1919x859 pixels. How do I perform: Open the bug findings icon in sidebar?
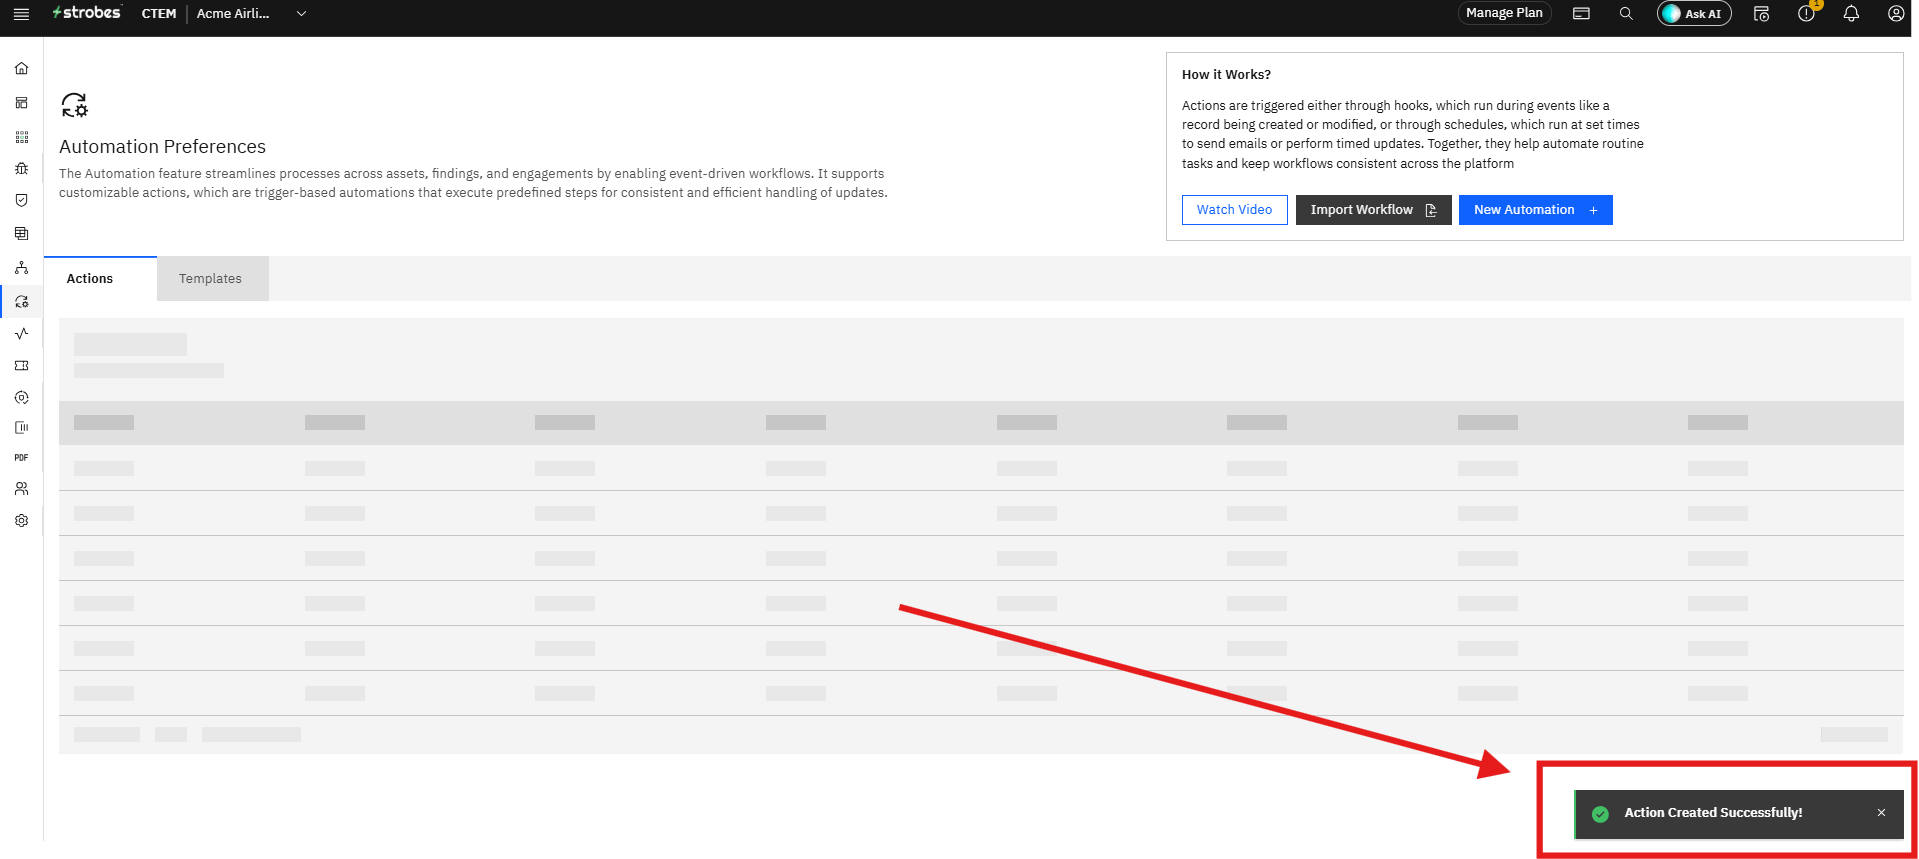pyautogui.click(x=21, y=168)
